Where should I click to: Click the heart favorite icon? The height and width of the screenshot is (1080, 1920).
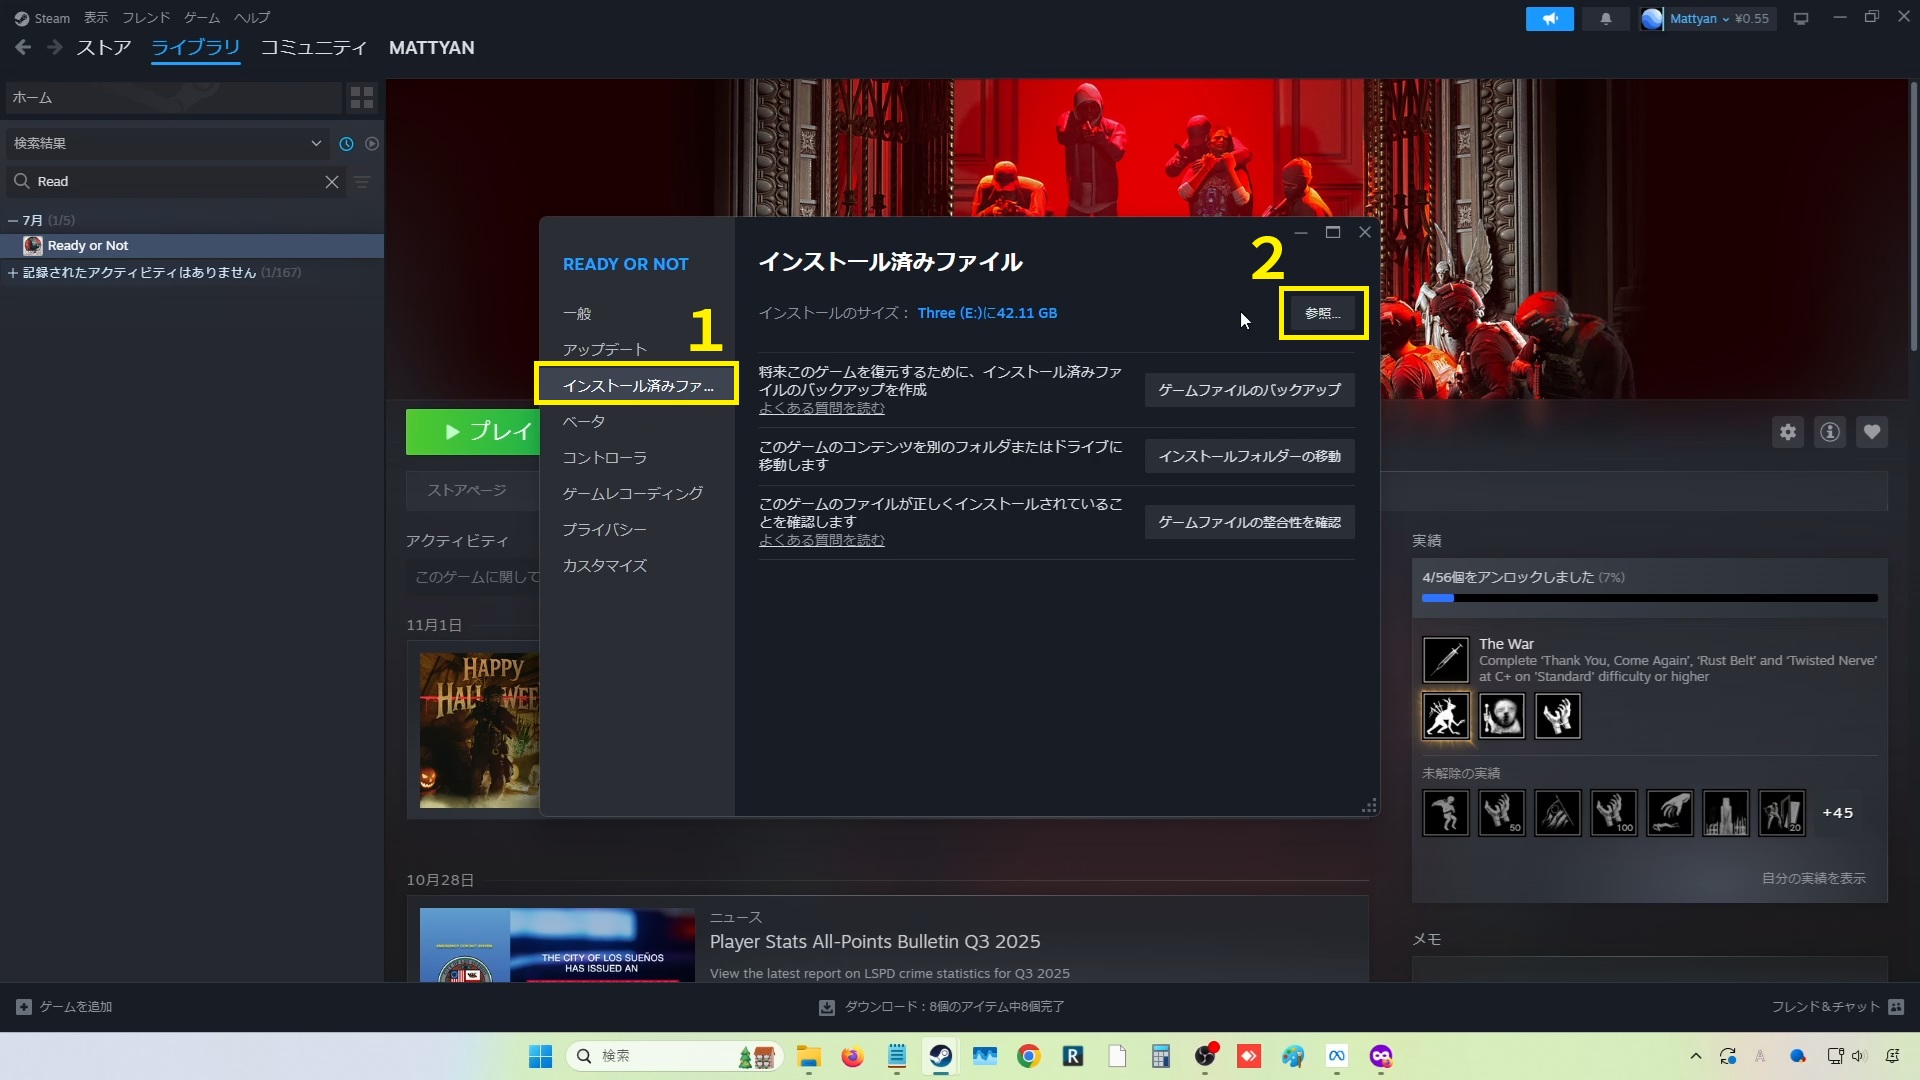1872,432
